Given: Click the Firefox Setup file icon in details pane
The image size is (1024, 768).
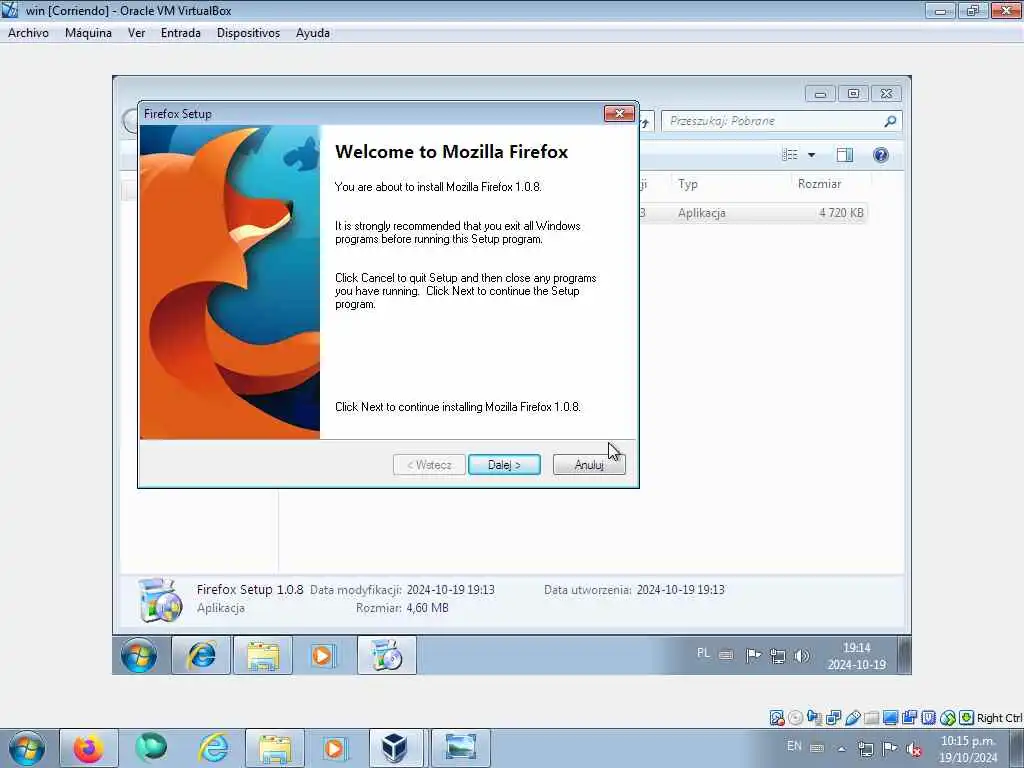Looking at the screenshot, I should tap(160, 599).
